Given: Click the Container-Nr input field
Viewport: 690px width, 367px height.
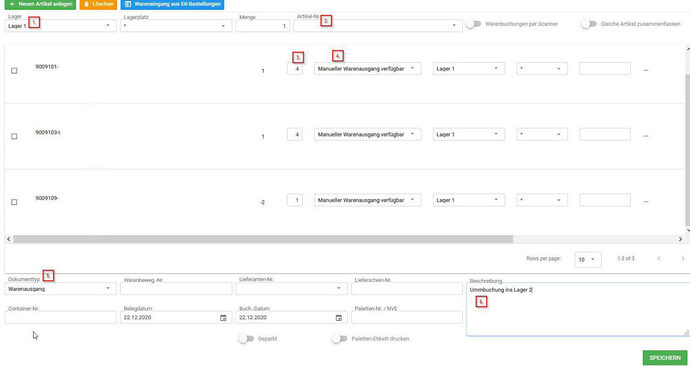Looking at the screenshot, I should pyautogui.click(x=61, y=317).
